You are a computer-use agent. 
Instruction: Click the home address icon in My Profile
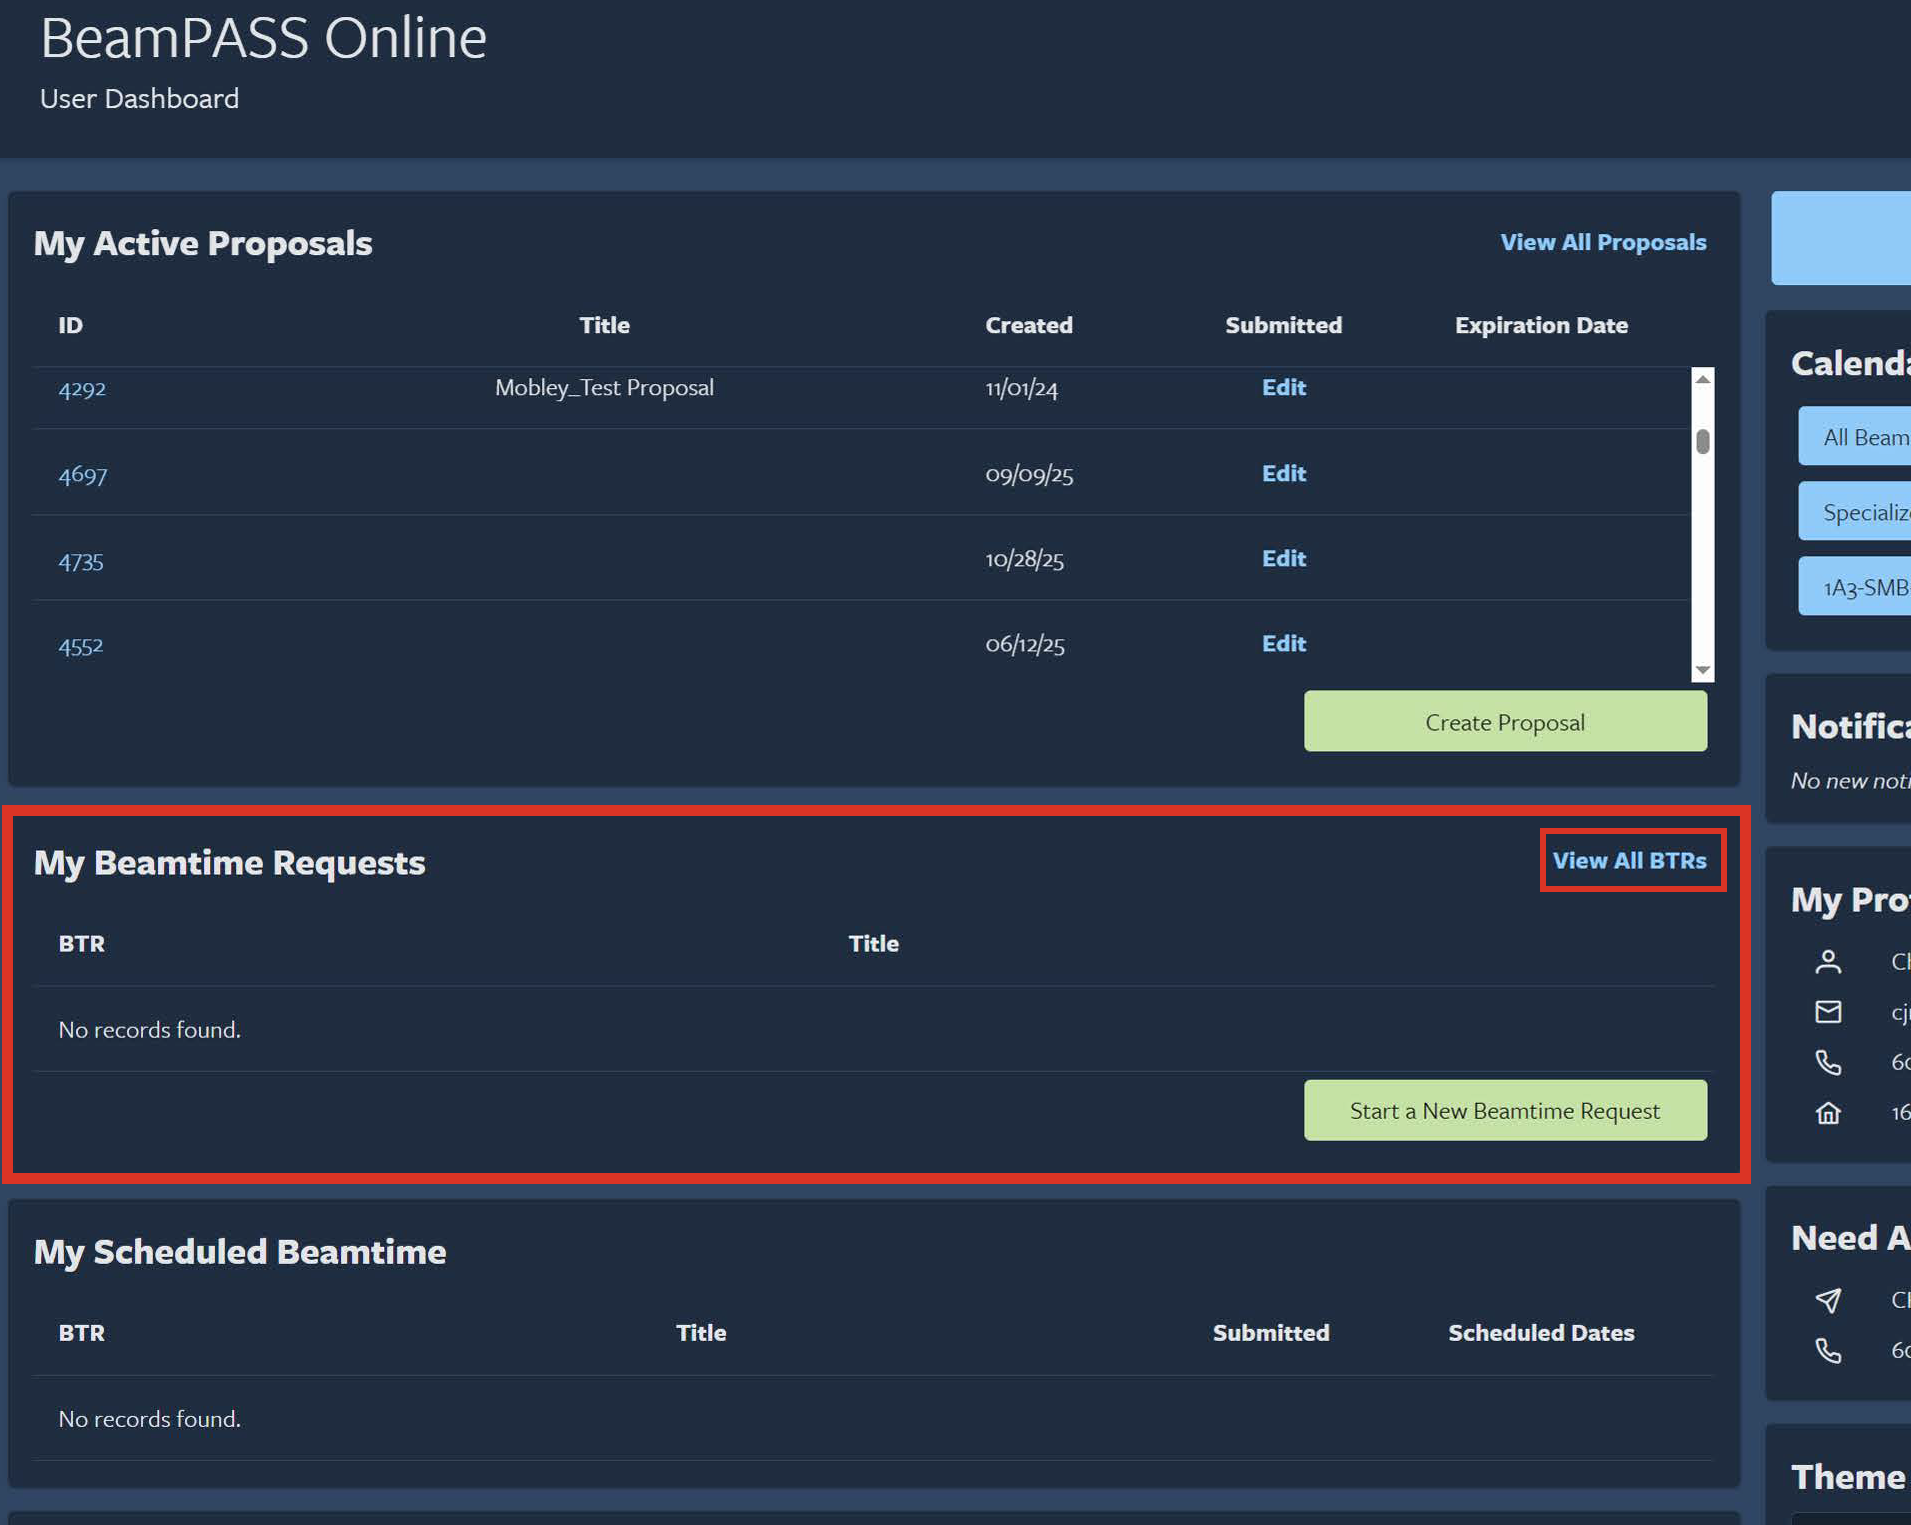(1828, 1112)
